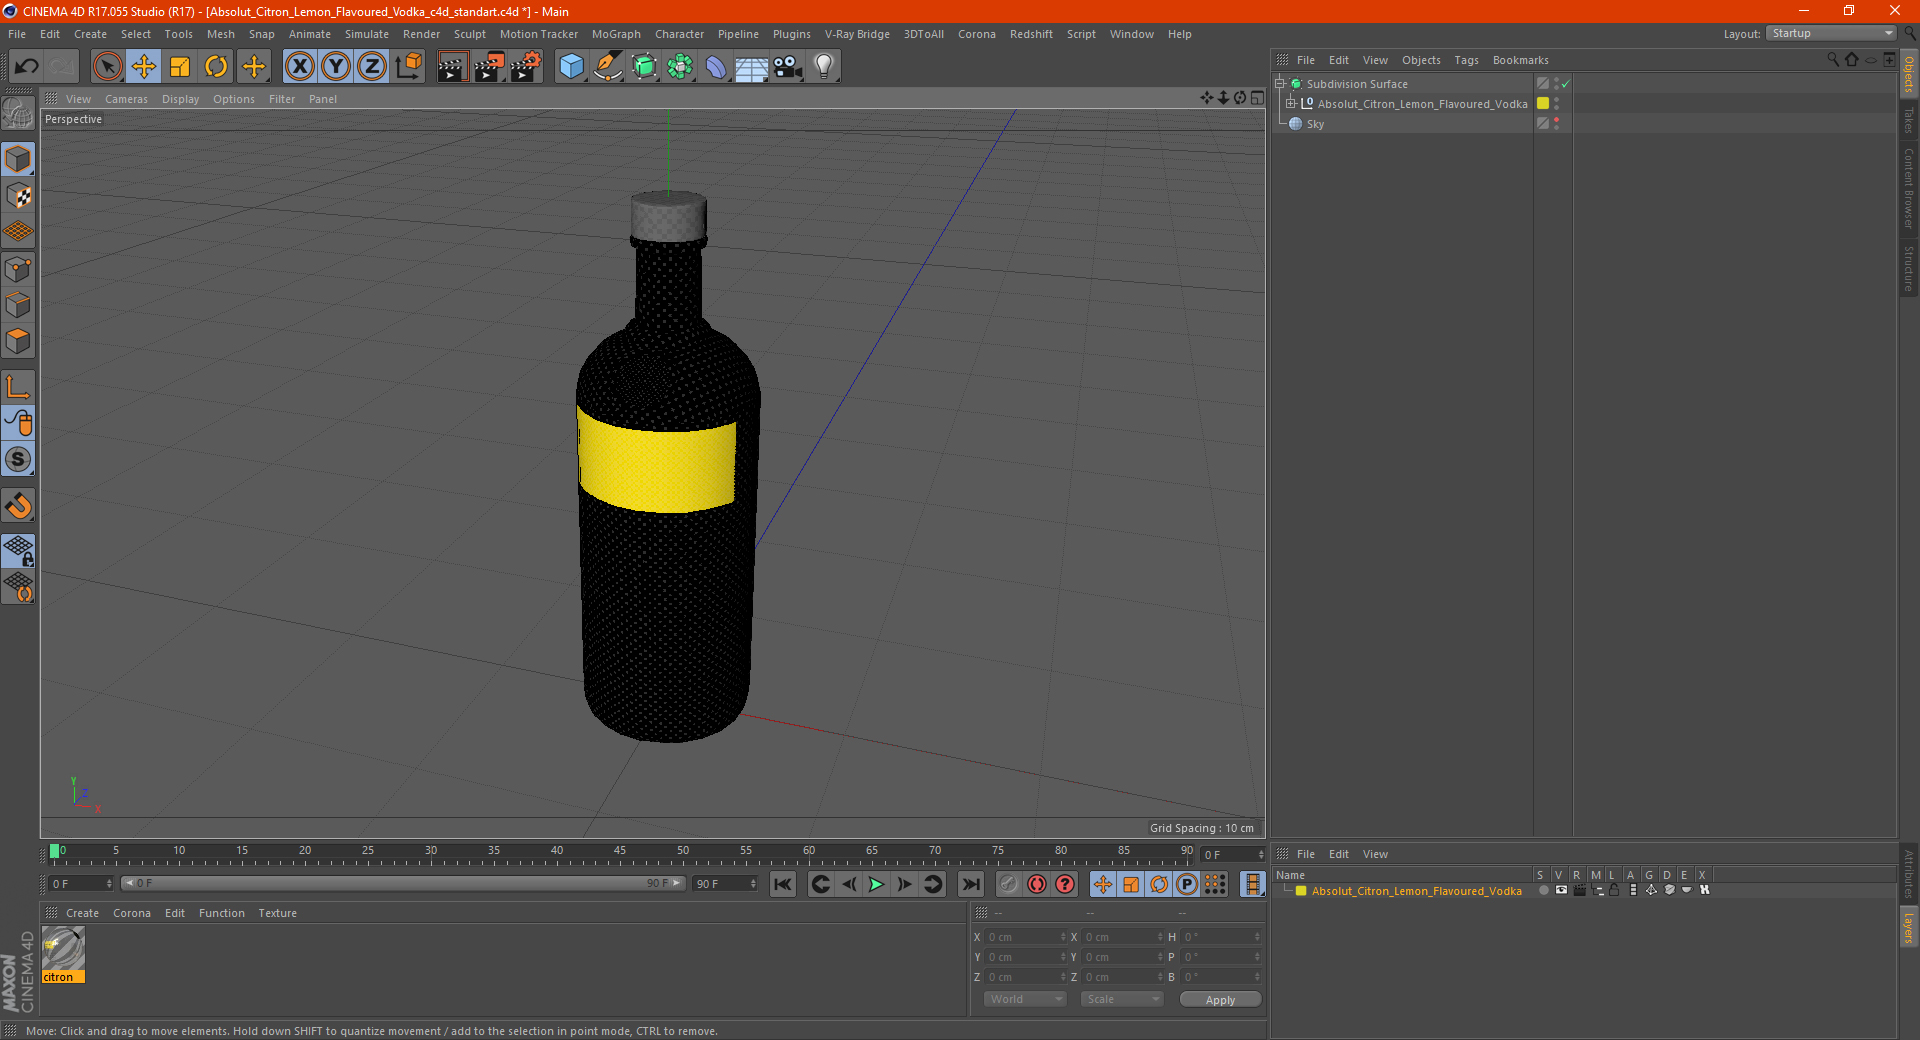Switch to Polygons mode

[18, 341]
